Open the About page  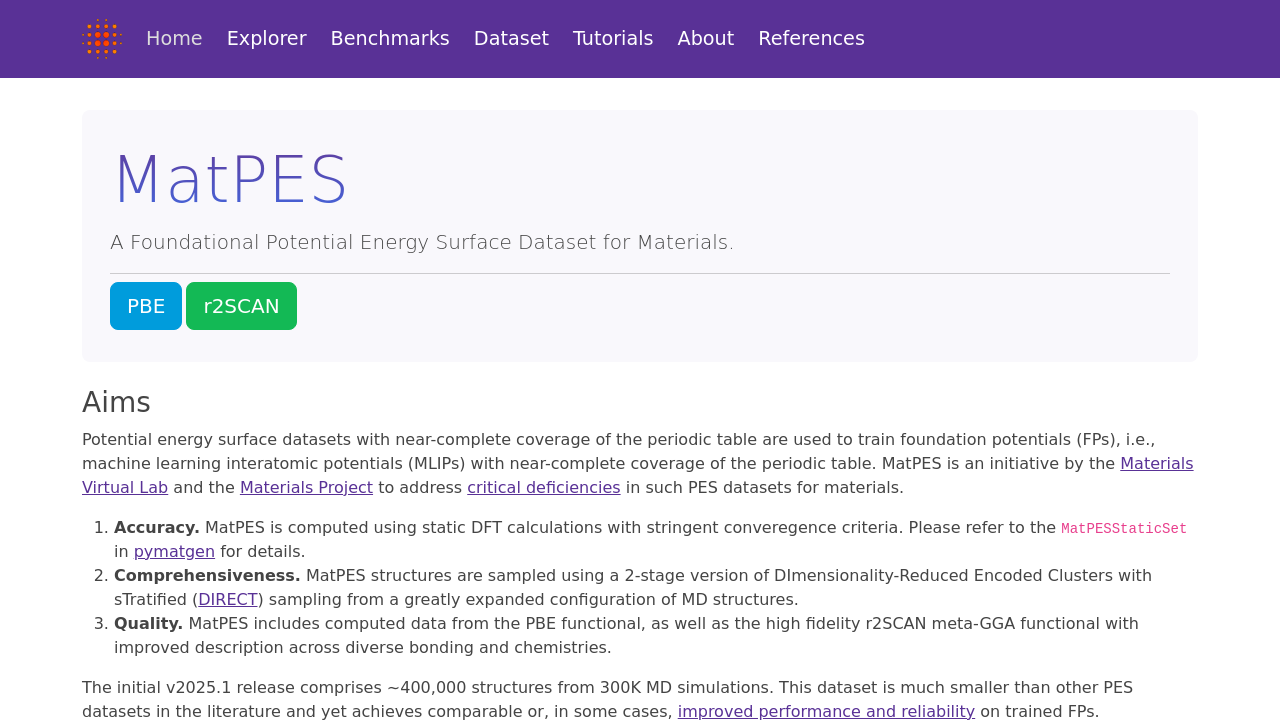tap(705, 39)
